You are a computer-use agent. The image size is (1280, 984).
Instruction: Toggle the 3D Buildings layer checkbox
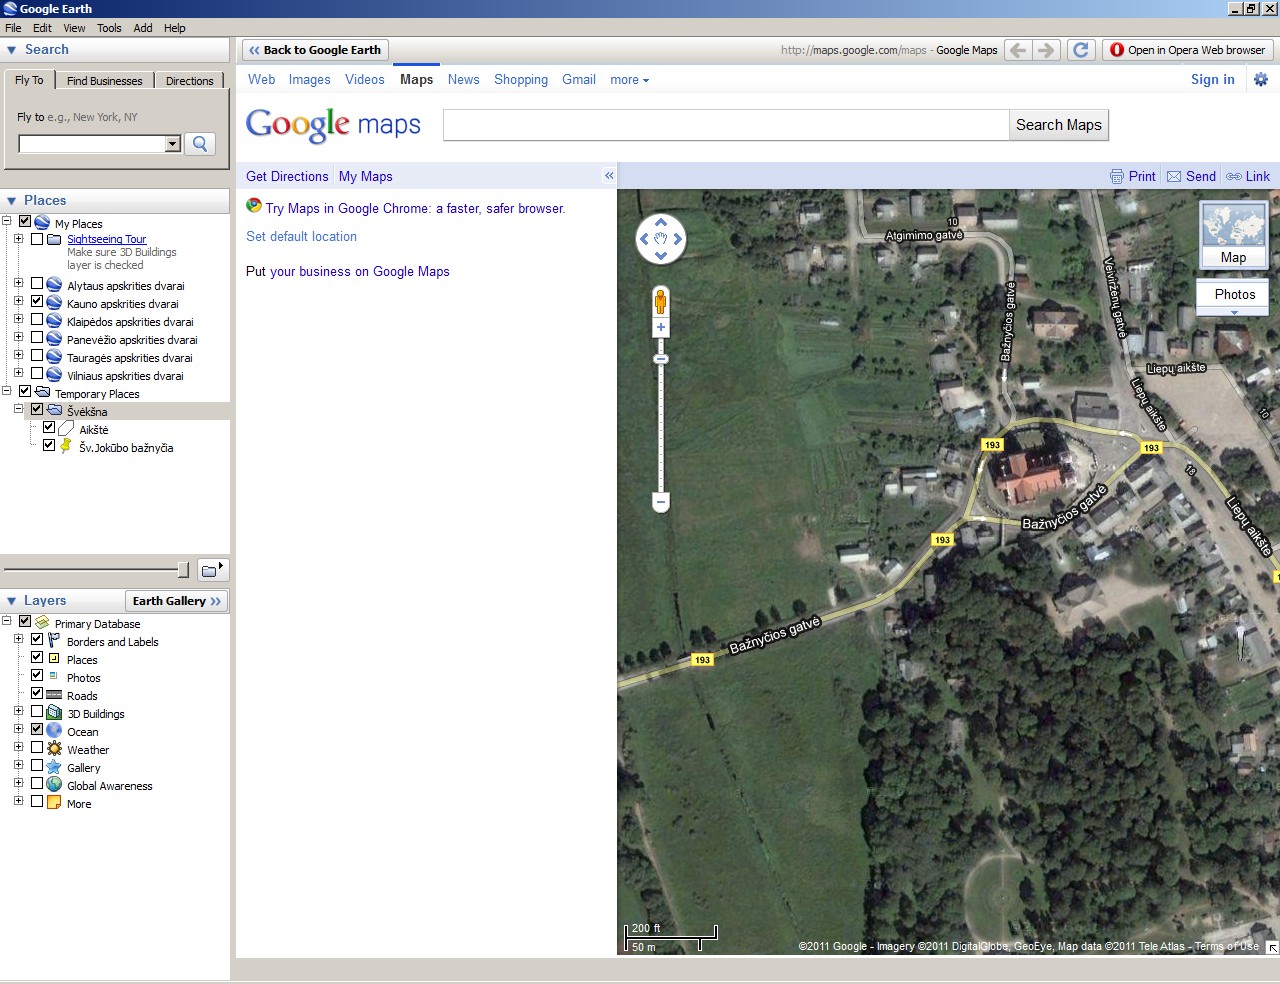pos(37,712)
